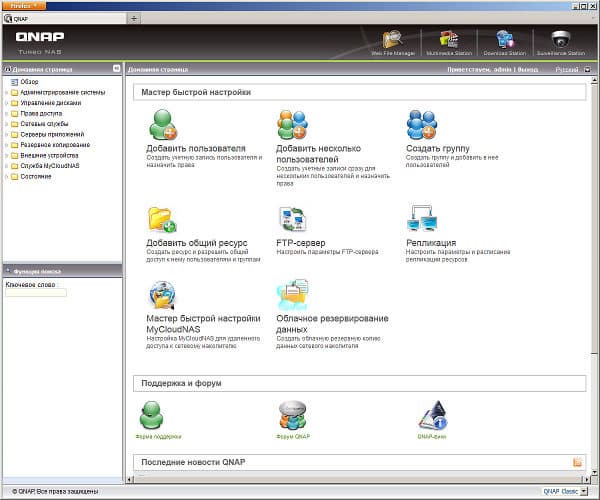Screen dimensions: 600x500
Task: Open the Русский language dropdown
Action: click(x=587, y=70)
